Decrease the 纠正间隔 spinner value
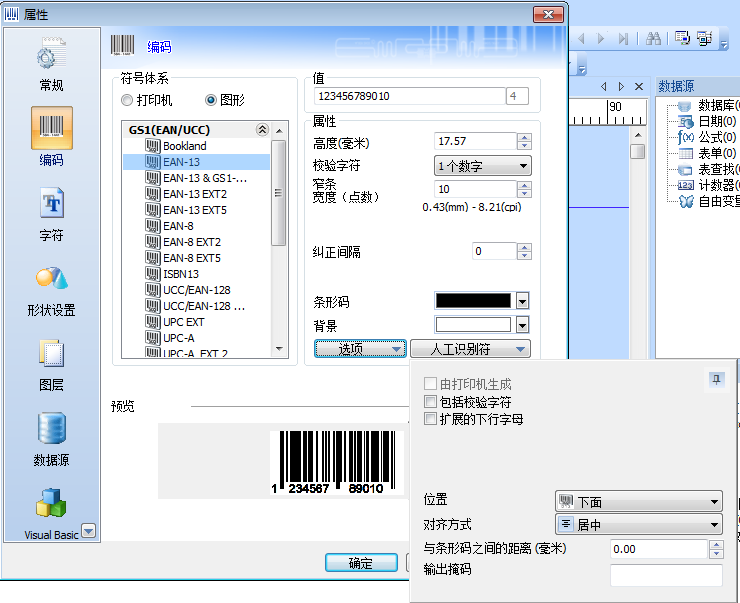This screenshot has width=740, height=603. [524, 255]
